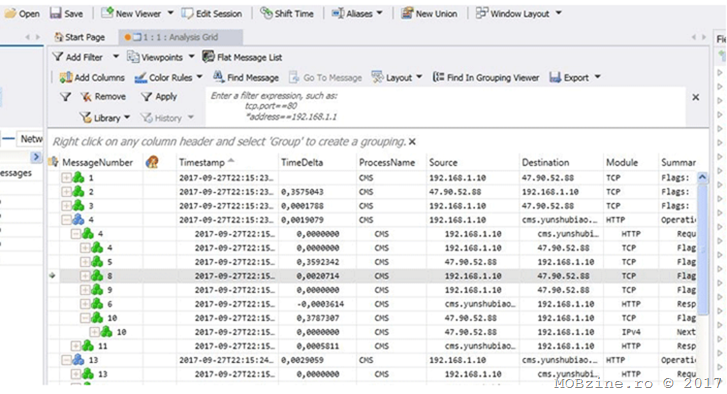Open the Add Filter dropdown arrow

click(x=115, y=57)
